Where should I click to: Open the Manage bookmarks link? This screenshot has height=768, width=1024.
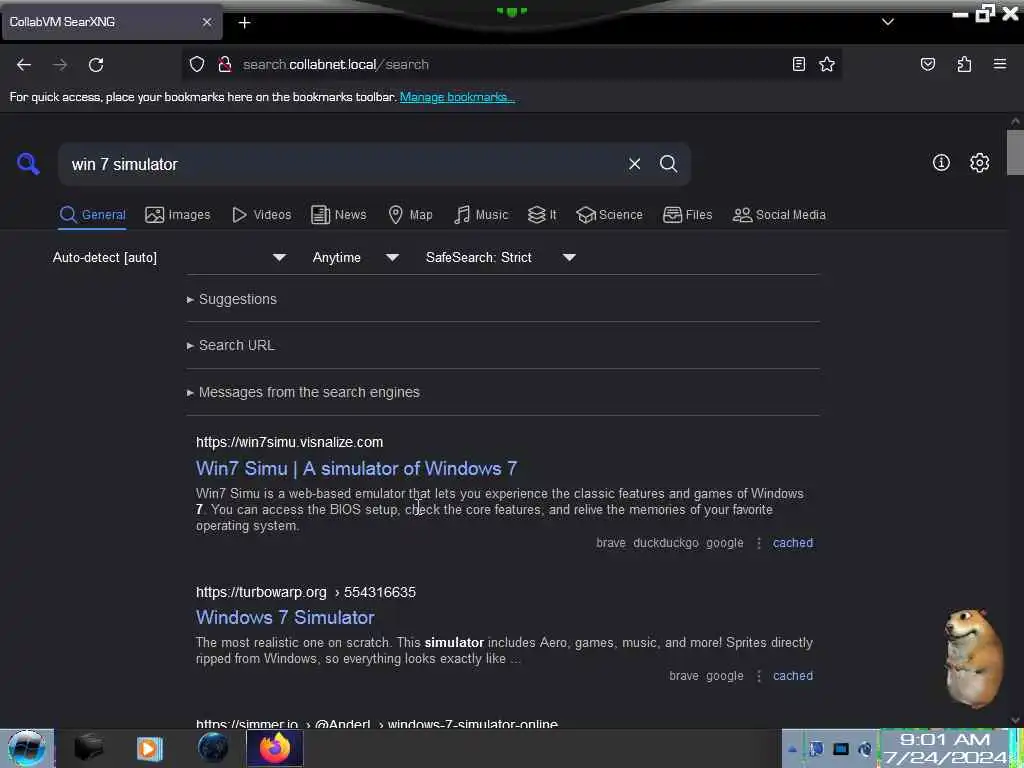457,97
